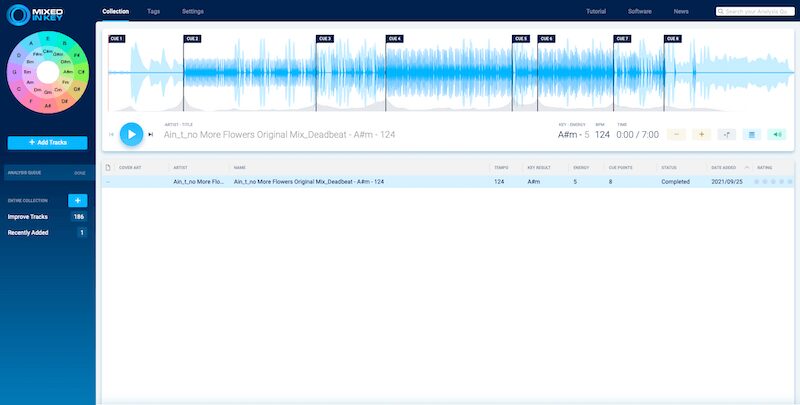Select D# on the key wheel
The width and height of the screenshot is (800, 405).
[x=65, y=102]
